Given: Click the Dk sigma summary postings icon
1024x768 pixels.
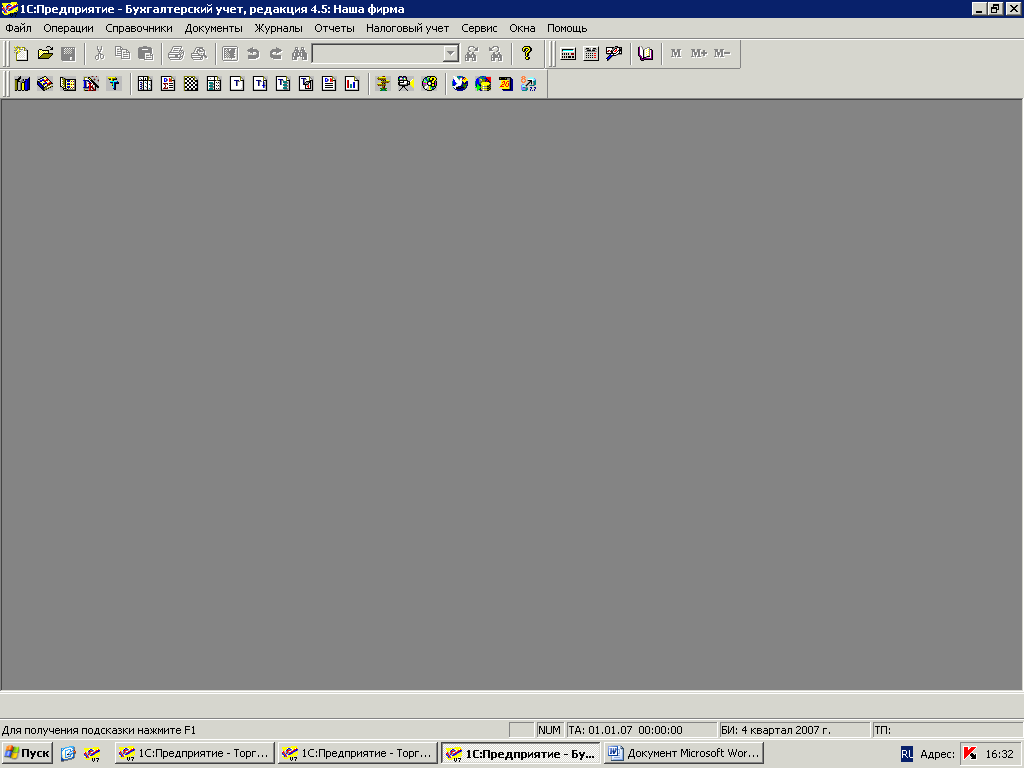Looking at the screenshot, I should [168, 84].
